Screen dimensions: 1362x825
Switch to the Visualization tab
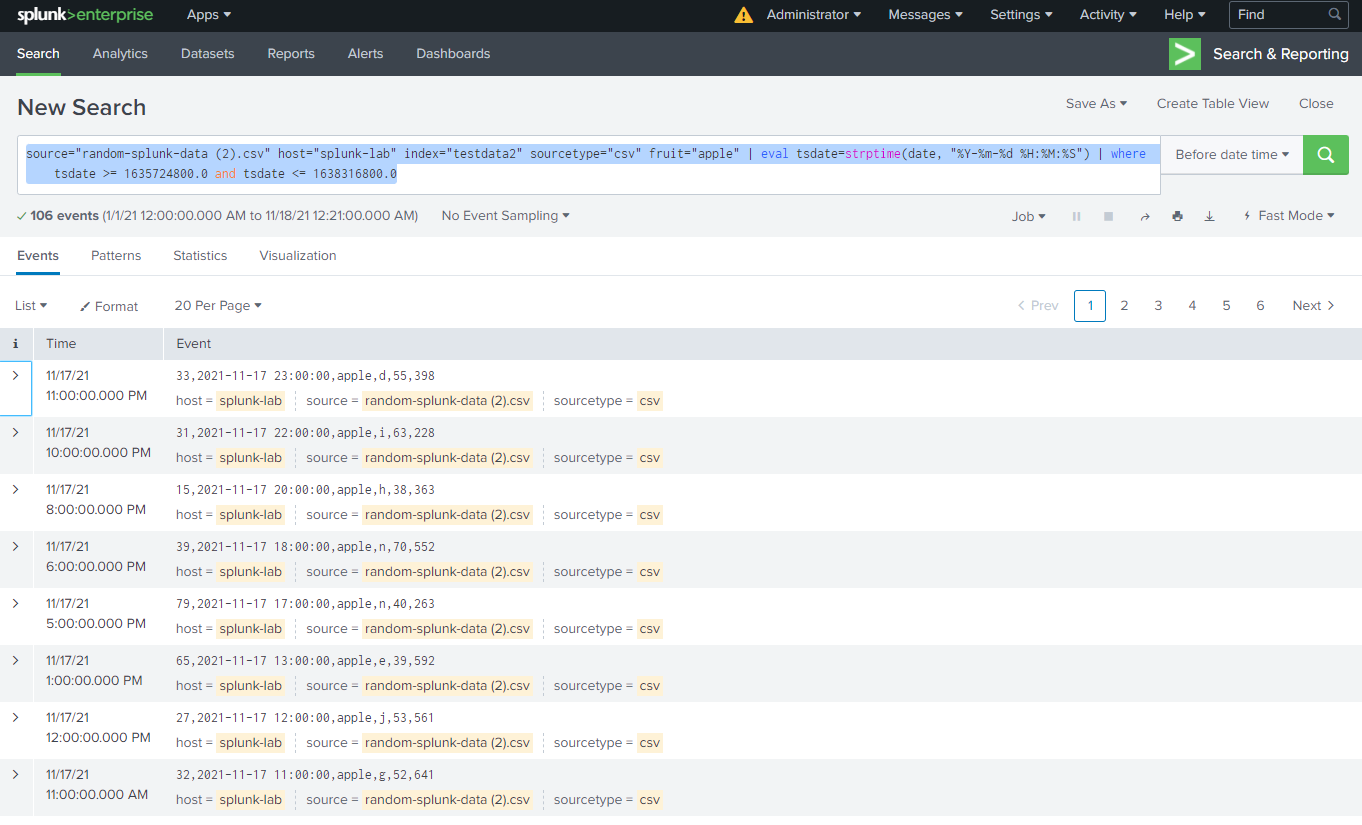[x=298, y=256]
